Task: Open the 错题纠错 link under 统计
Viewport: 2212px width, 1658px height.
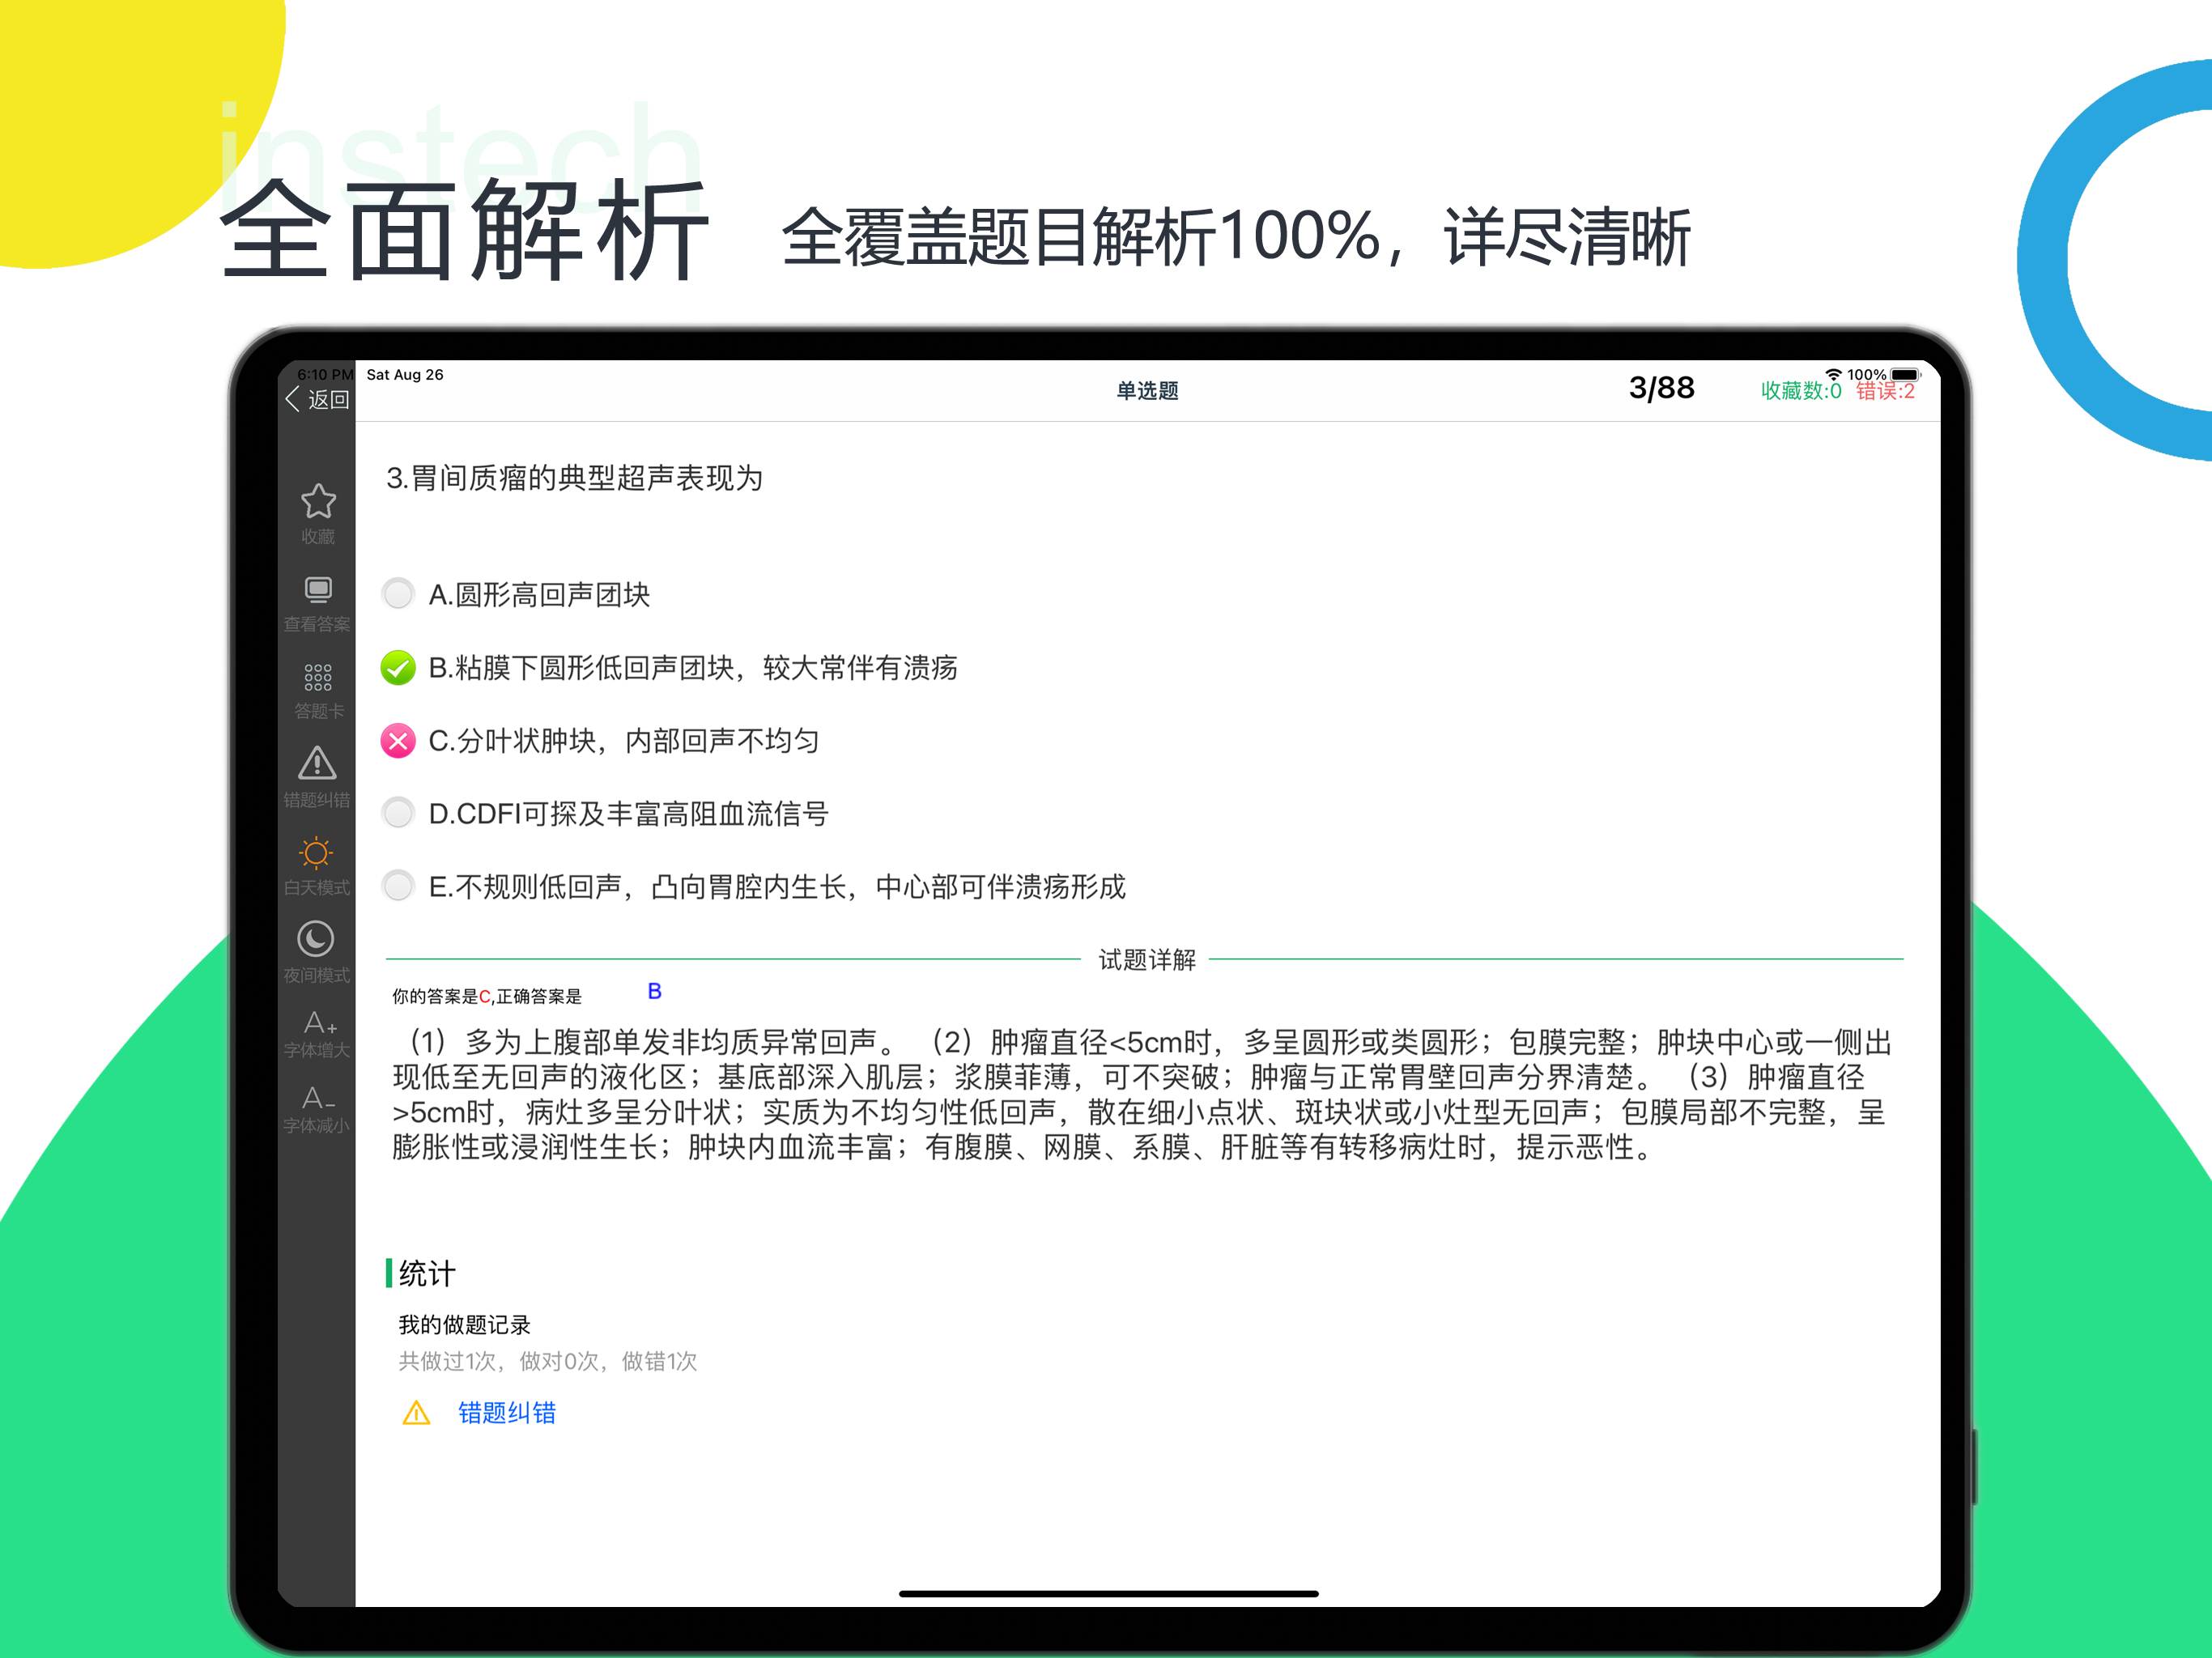Action: click(x=507, y=1413)
